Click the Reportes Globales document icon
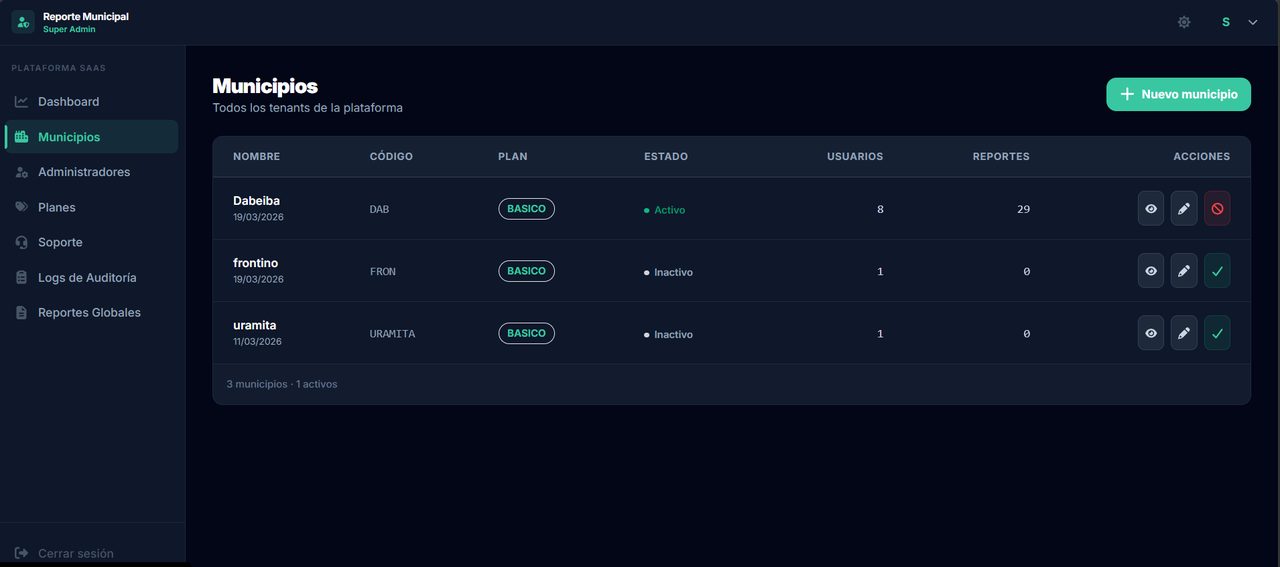Image resolution: width=1280 pixels, height=567 pixels. click(21, 312)
